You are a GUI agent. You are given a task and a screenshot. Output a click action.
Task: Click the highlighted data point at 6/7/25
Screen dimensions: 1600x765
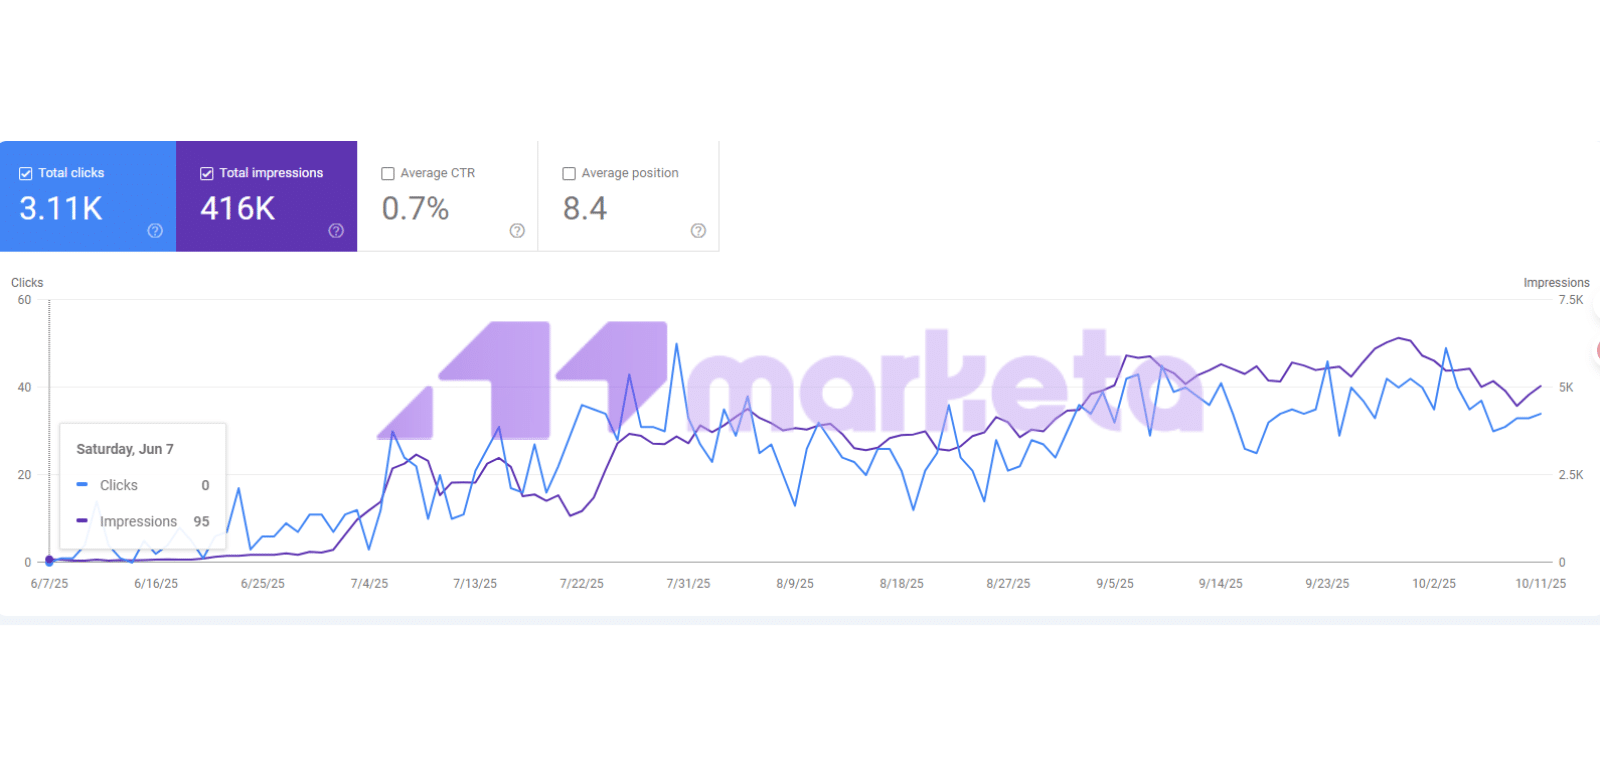point(49,561)
